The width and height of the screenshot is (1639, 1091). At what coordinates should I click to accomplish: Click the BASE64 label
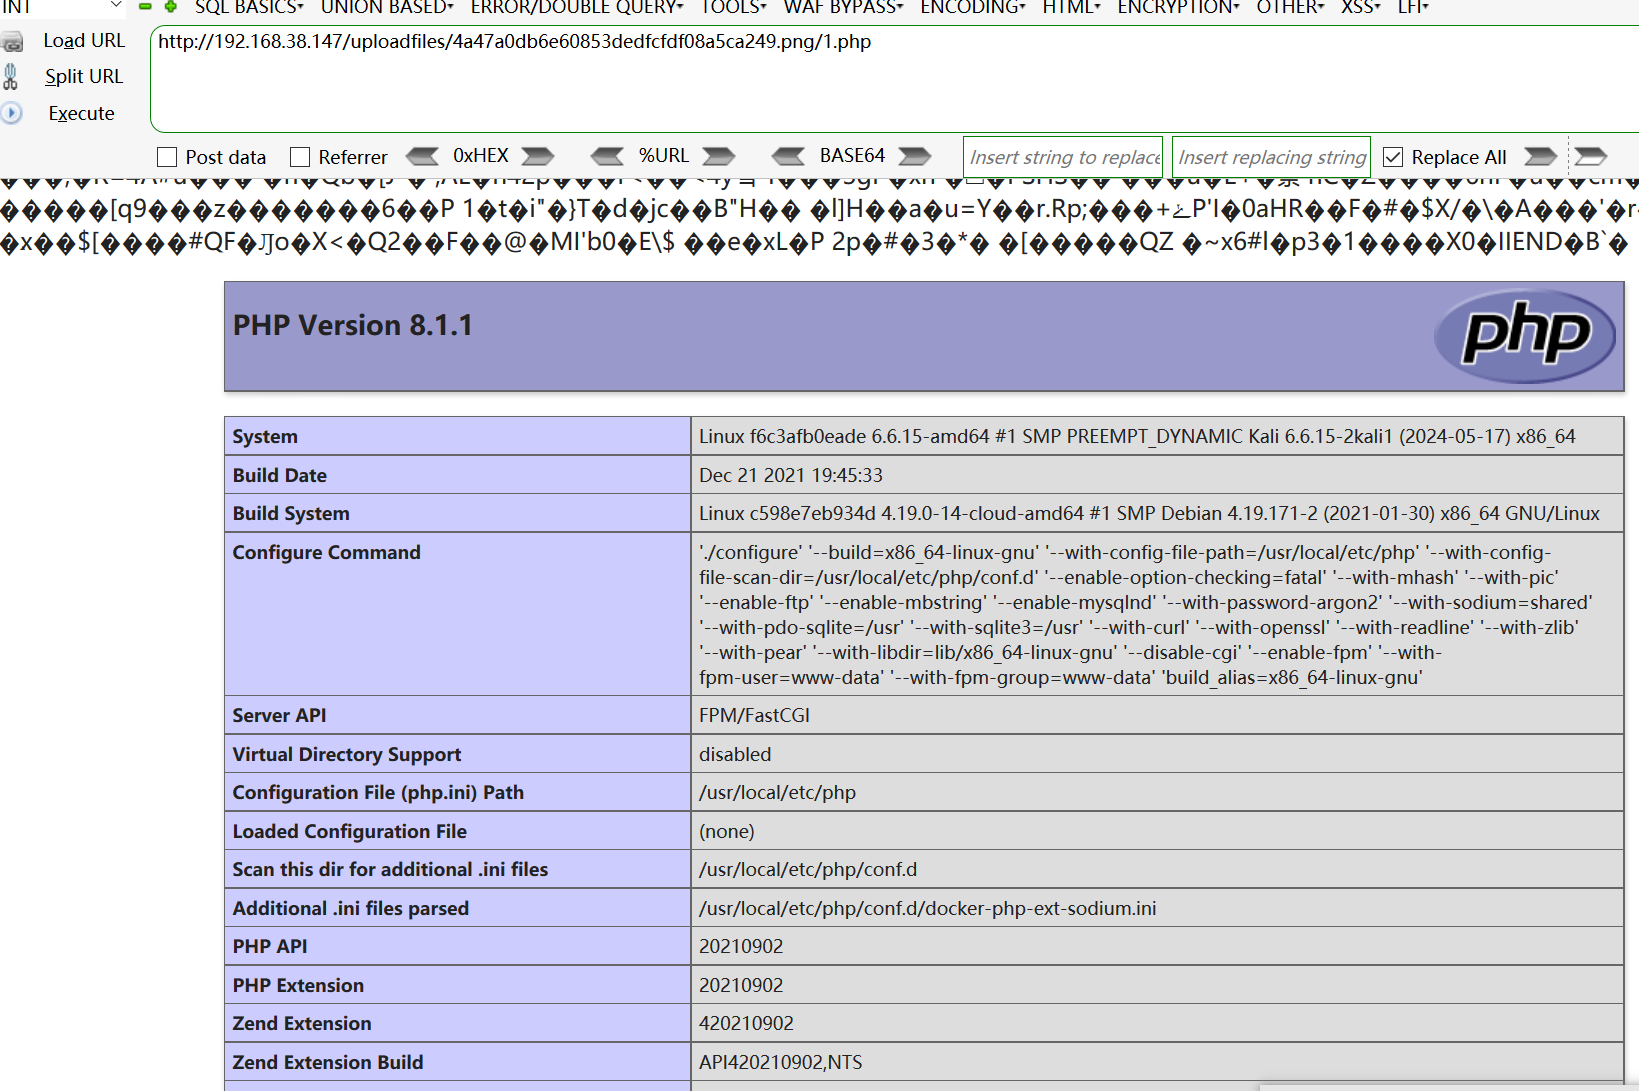[x=852, y=156]
